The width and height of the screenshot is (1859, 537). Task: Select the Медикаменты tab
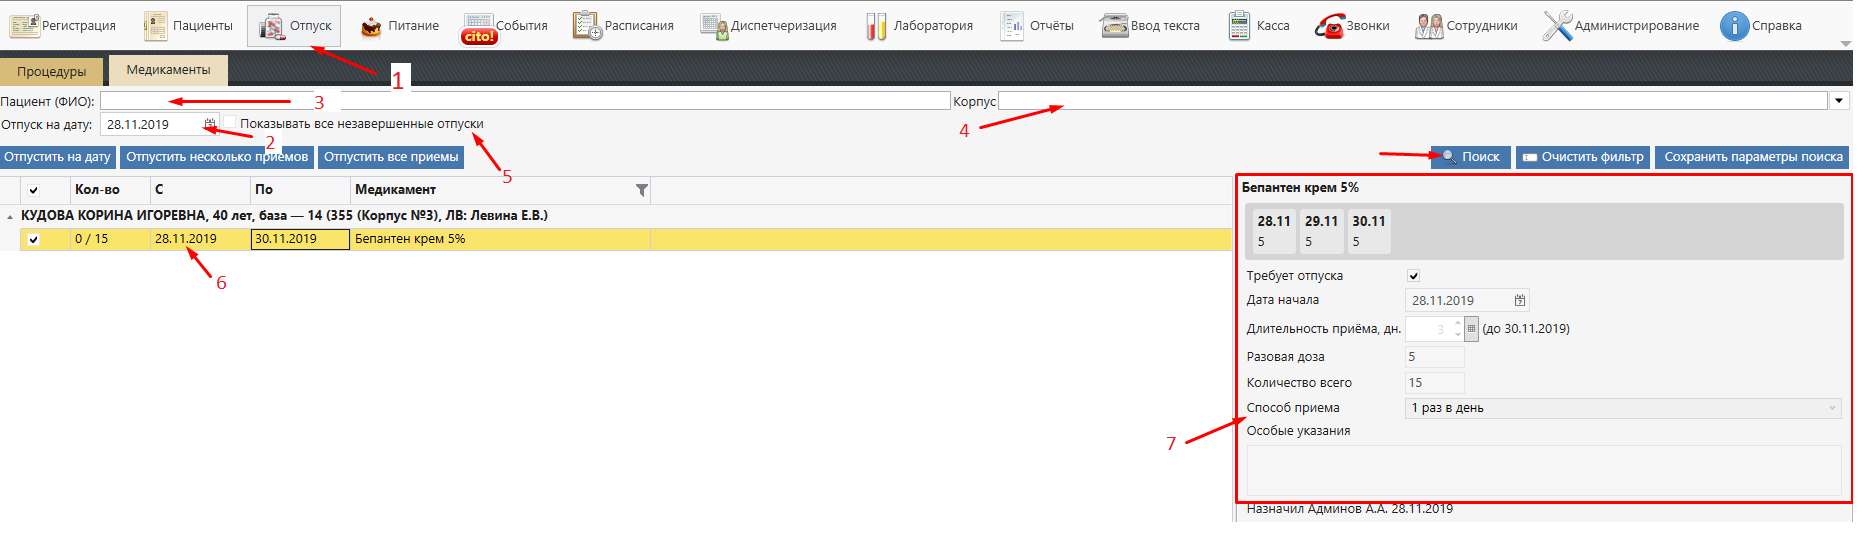(x=168, y=70)
